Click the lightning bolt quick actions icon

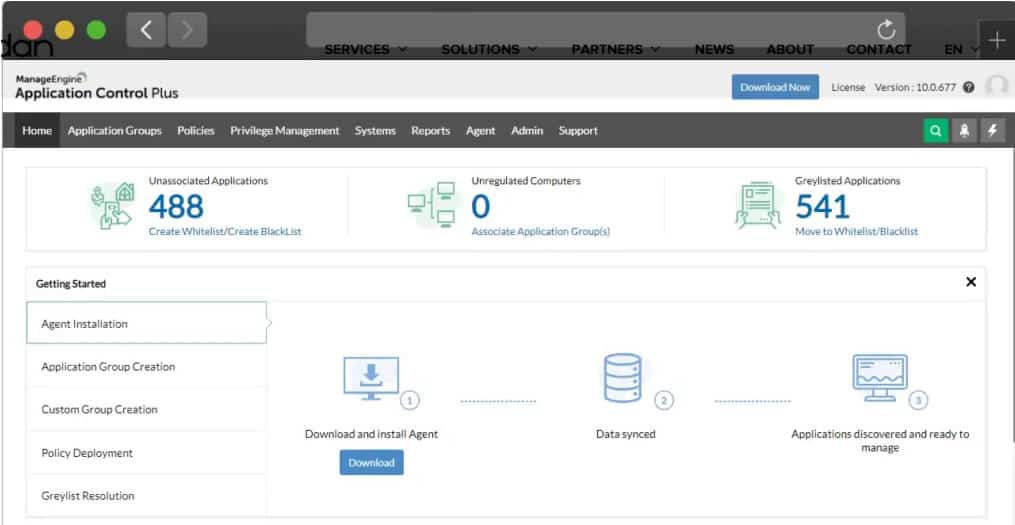[992, 131]
